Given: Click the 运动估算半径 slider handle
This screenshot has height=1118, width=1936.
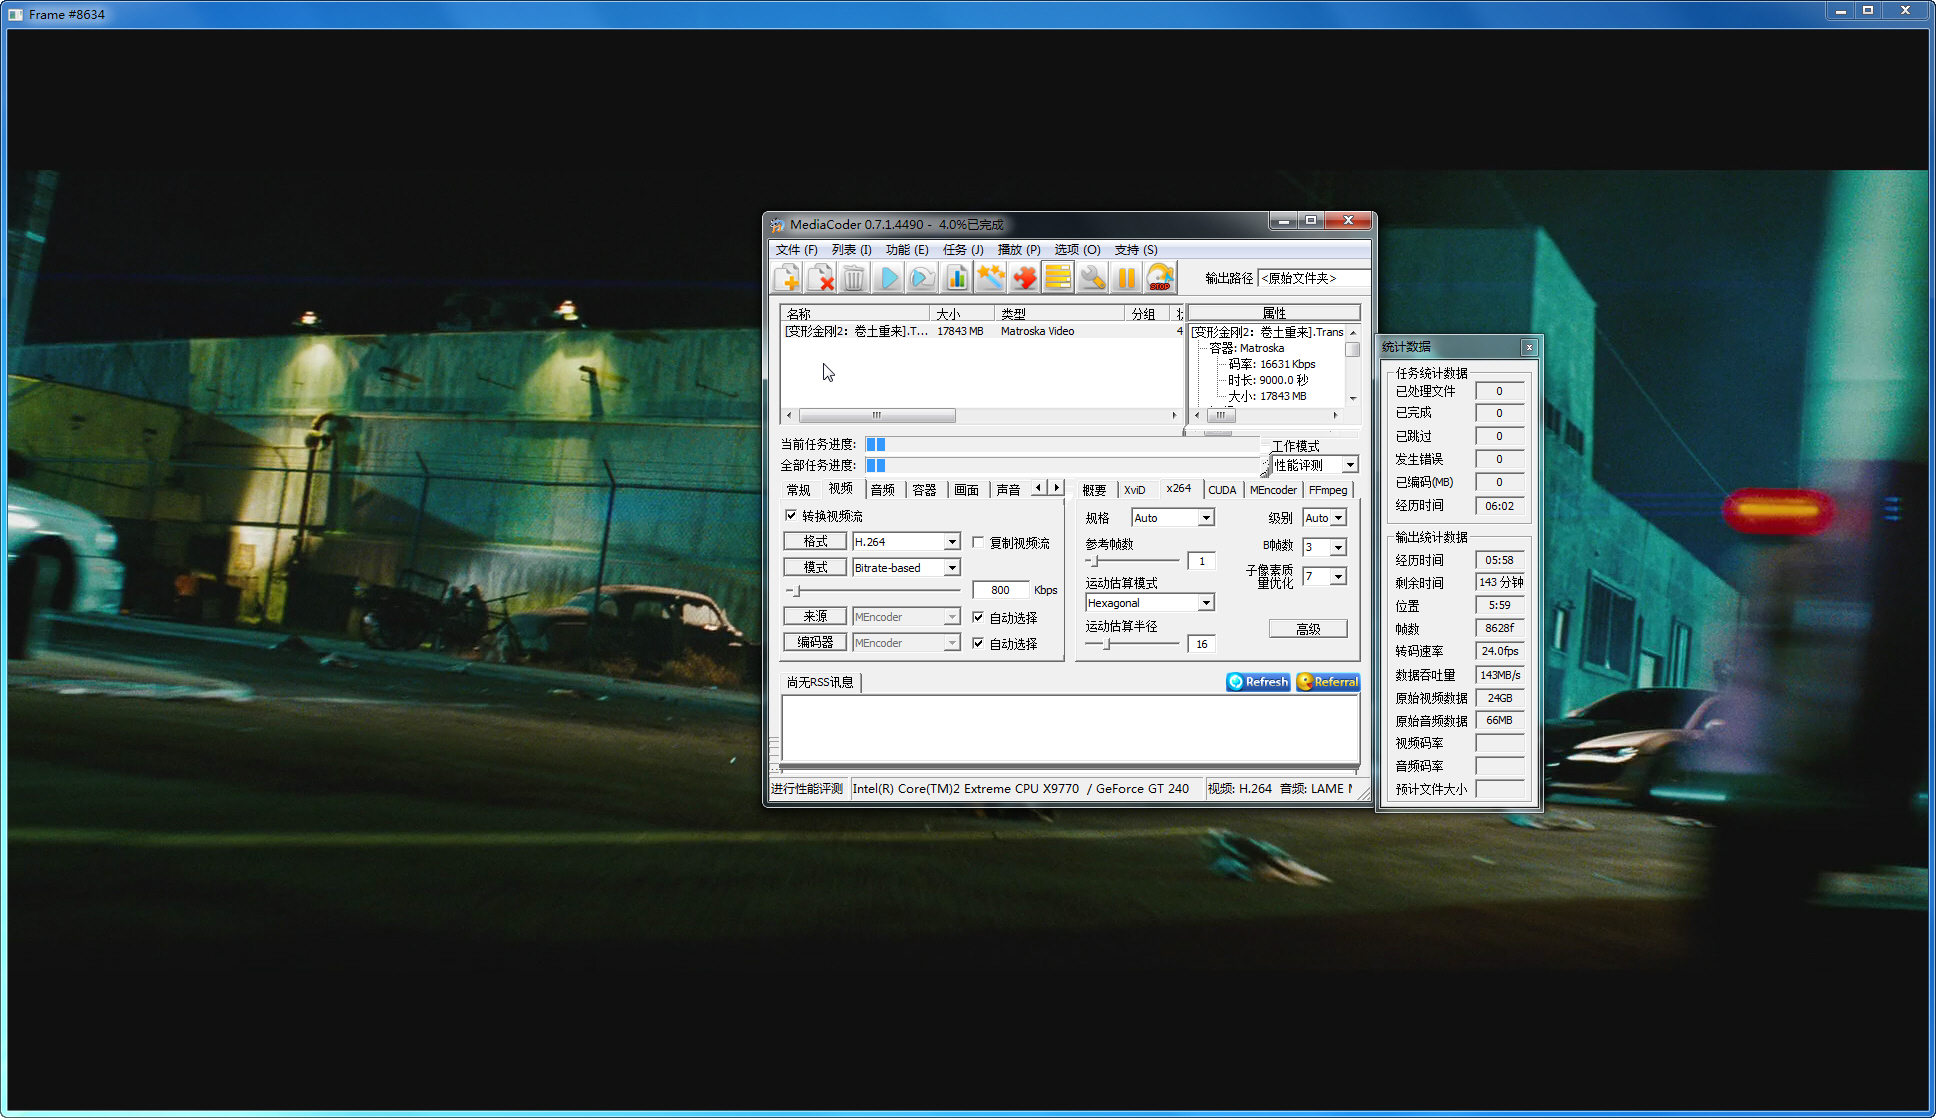Looking at the screenshot, I should coord(1107,644).
